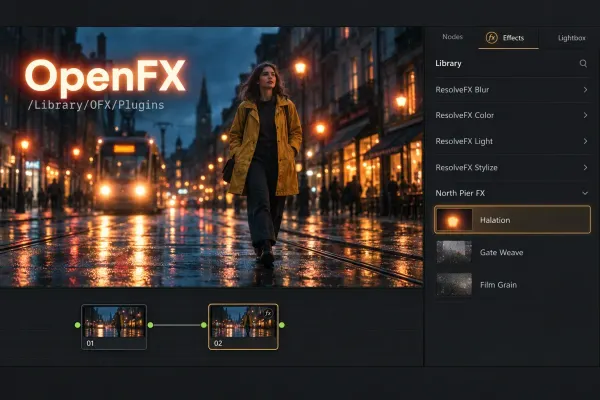Click the green output connector of node 02
This screenshot has height=400, width=600.
282,325
